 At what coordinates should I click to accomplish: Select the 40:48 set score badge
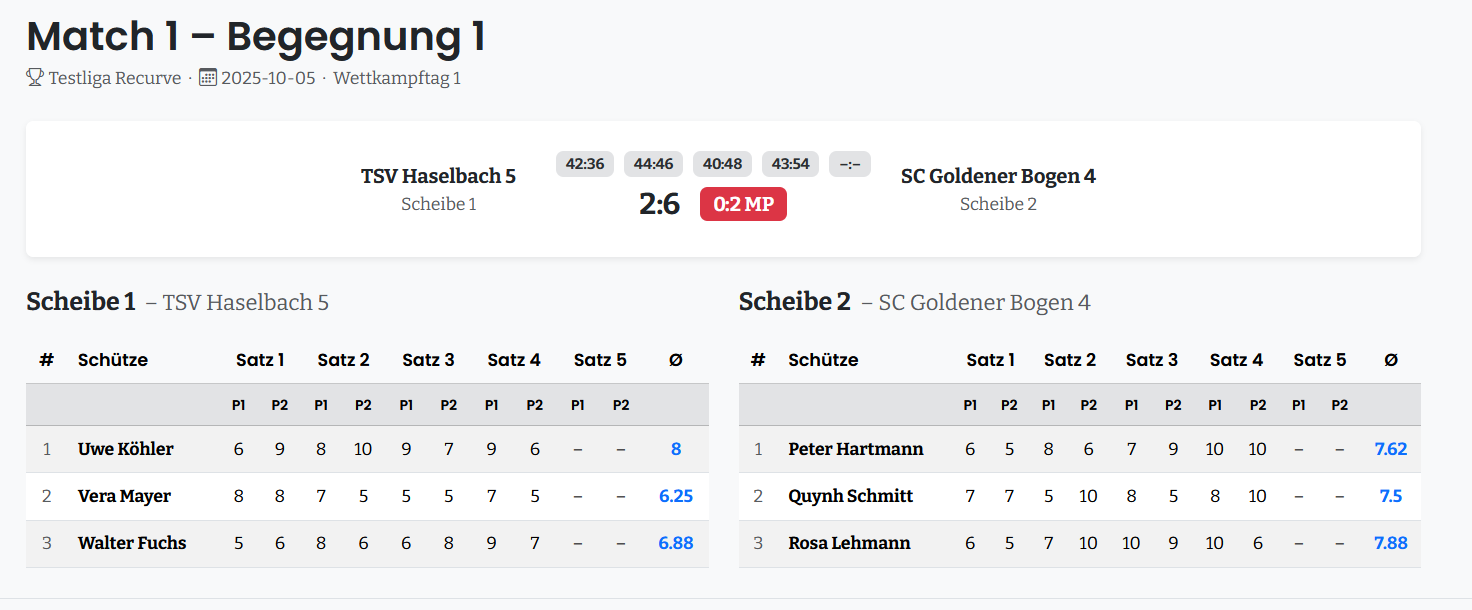point(723,164)
